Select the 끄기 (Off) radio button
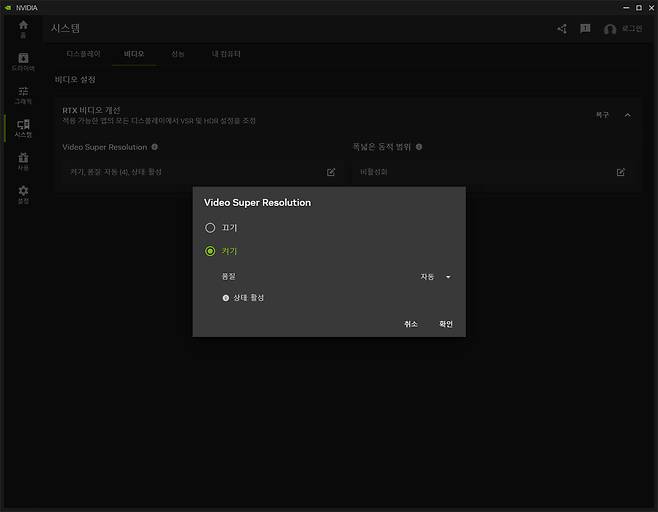Screen dimensions: 658x512 210,228
